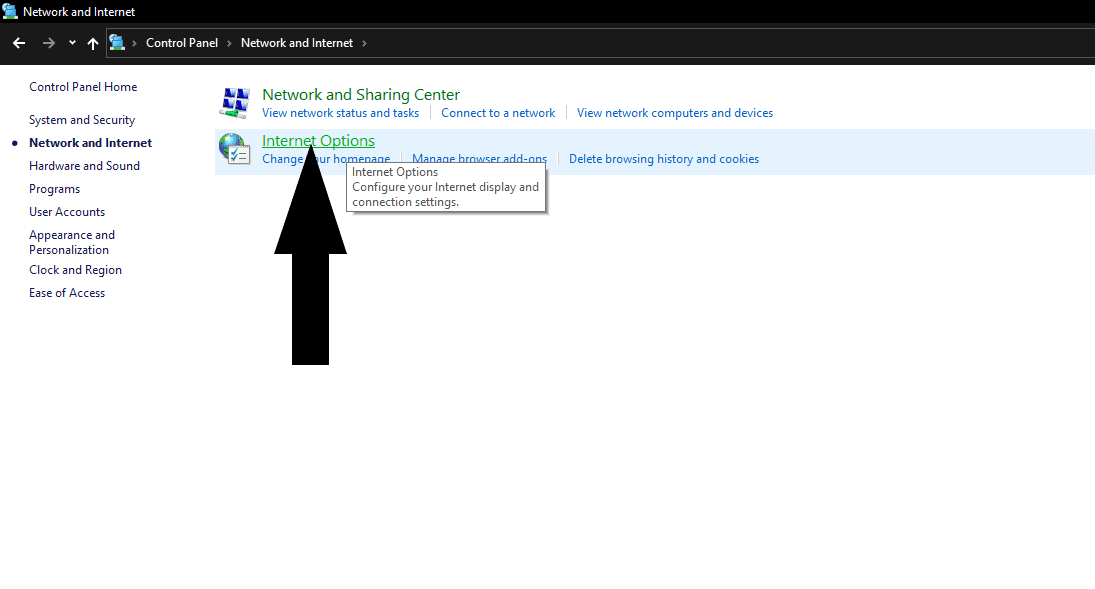Open Appearance and Personalization category
This screenshot has width=1095, height=589.
[x=72, y=242]
